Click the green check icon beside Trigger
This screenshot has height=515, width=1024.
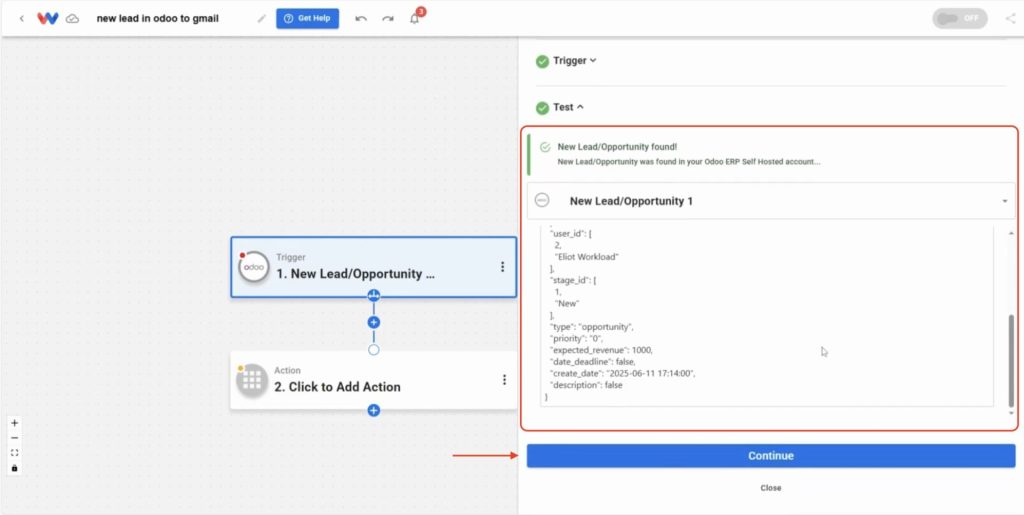point(542,61)
